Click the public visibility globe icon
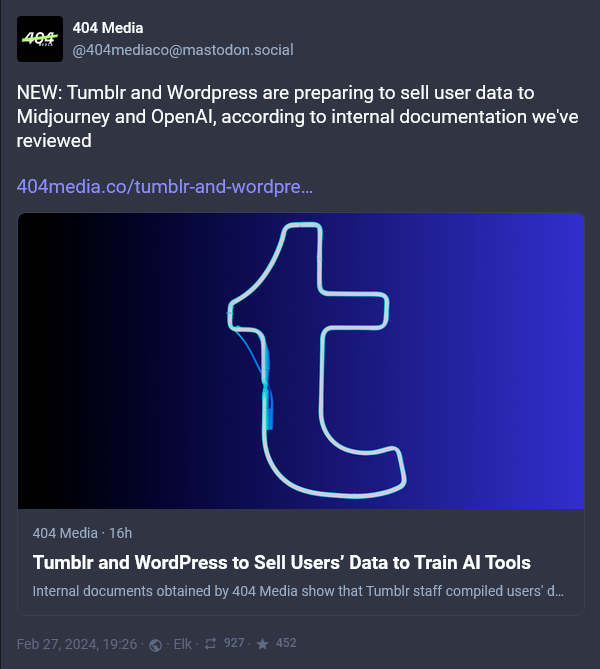600x669 pixels. (155, 645)
